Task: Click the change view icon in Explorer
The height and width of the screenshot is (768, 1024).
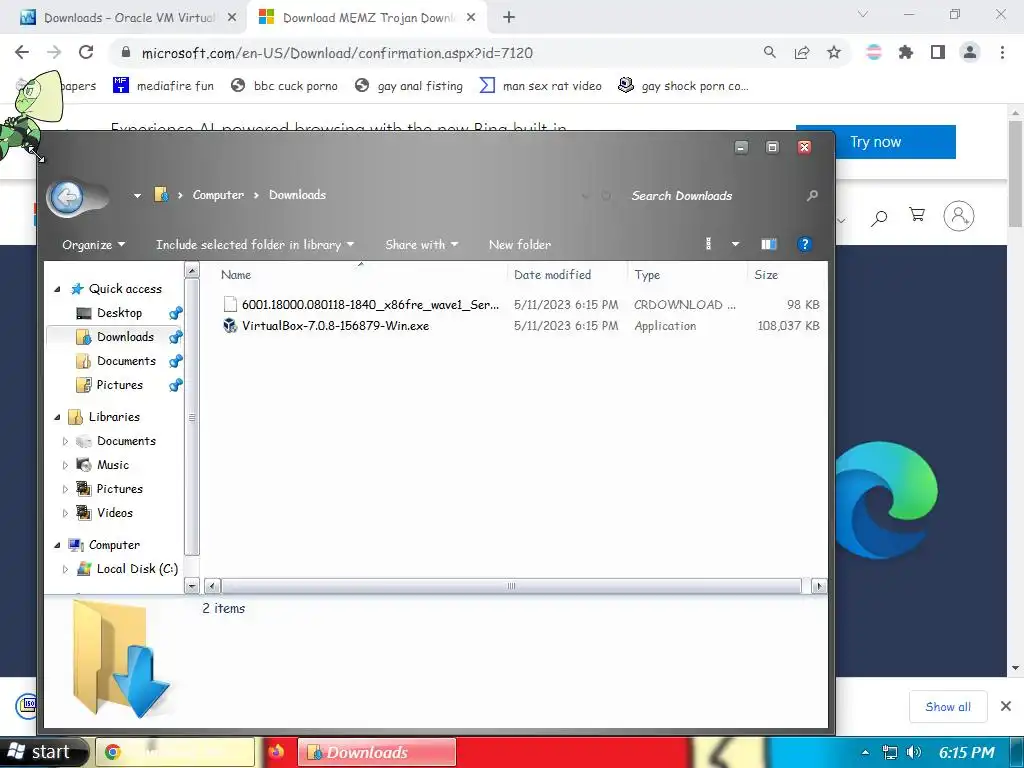Action: click(709, 244)
